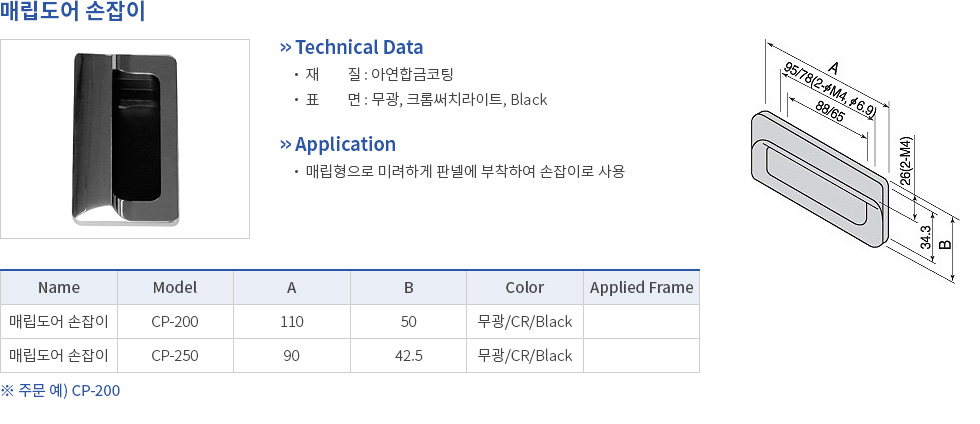Click the 매립도어 손잡이 page title
Screen dimensions: 980x424
point(72,12)
